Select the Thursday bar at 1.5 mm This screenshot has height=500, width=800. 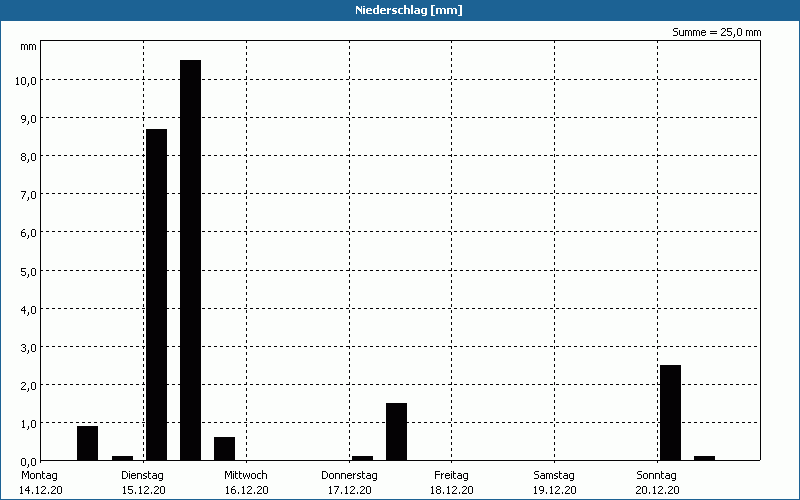coord(396,432)
